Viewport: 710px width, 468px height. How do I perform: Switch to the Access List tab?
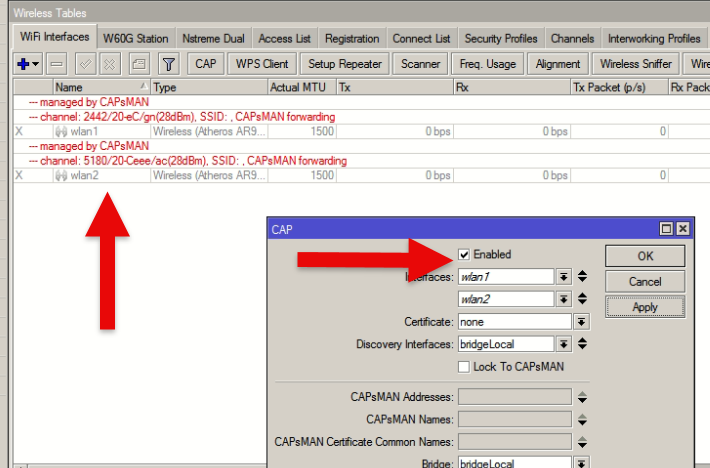coord(284,38)
